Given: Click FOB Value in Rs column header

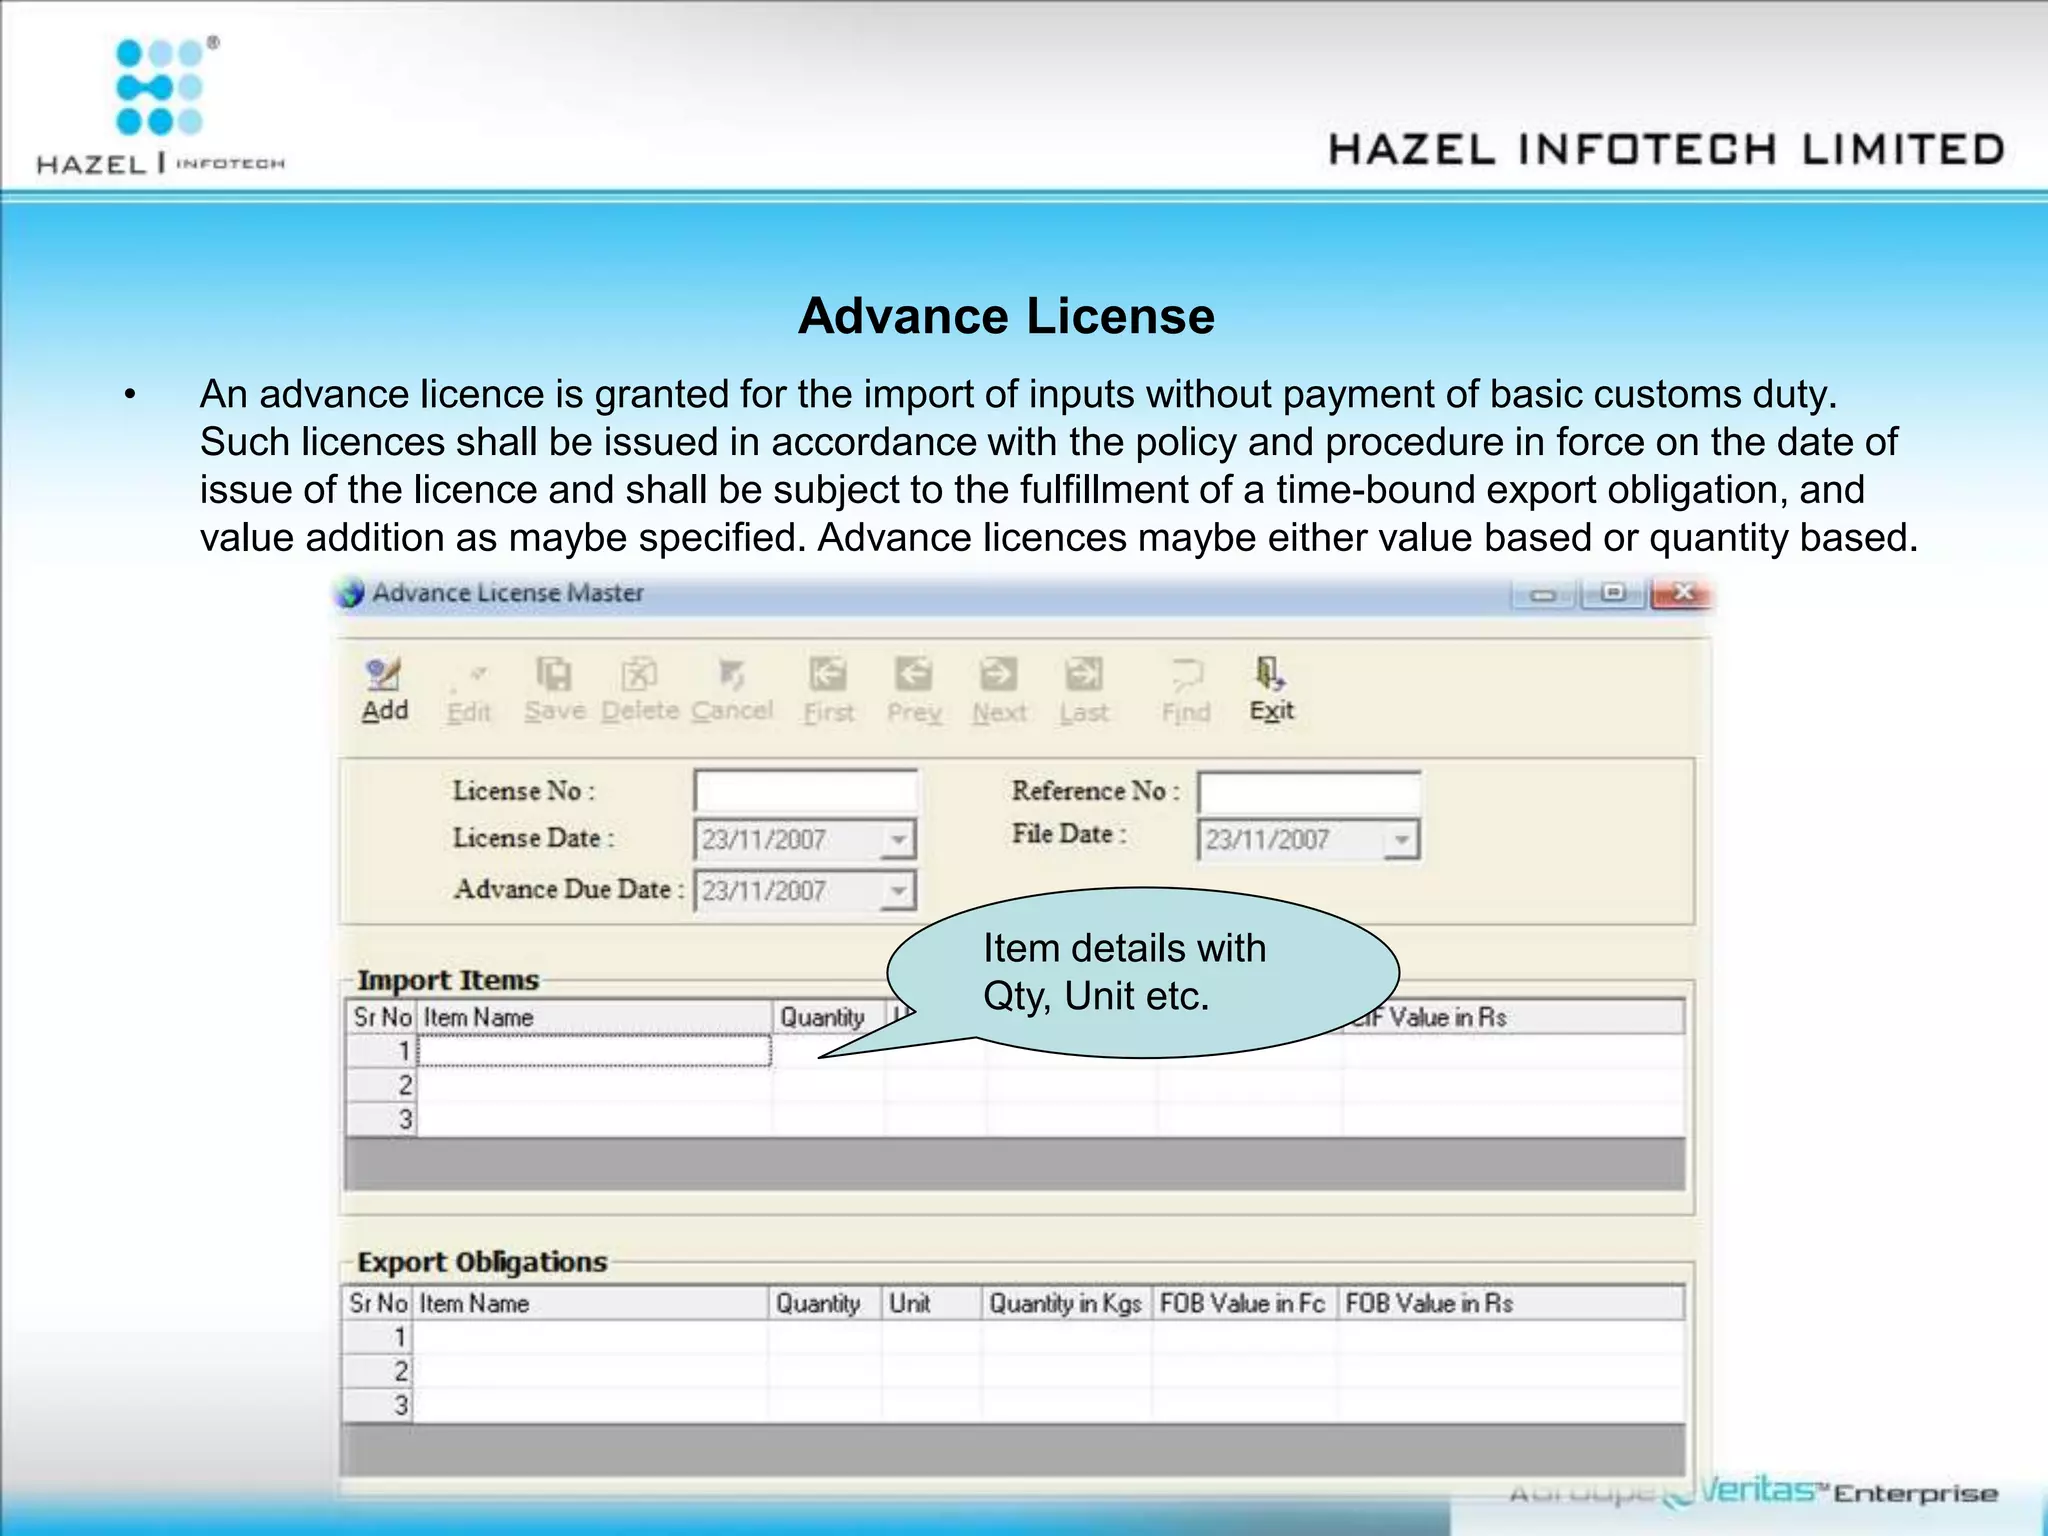Looking at the screenshot, I should tap(1510, 1303).
